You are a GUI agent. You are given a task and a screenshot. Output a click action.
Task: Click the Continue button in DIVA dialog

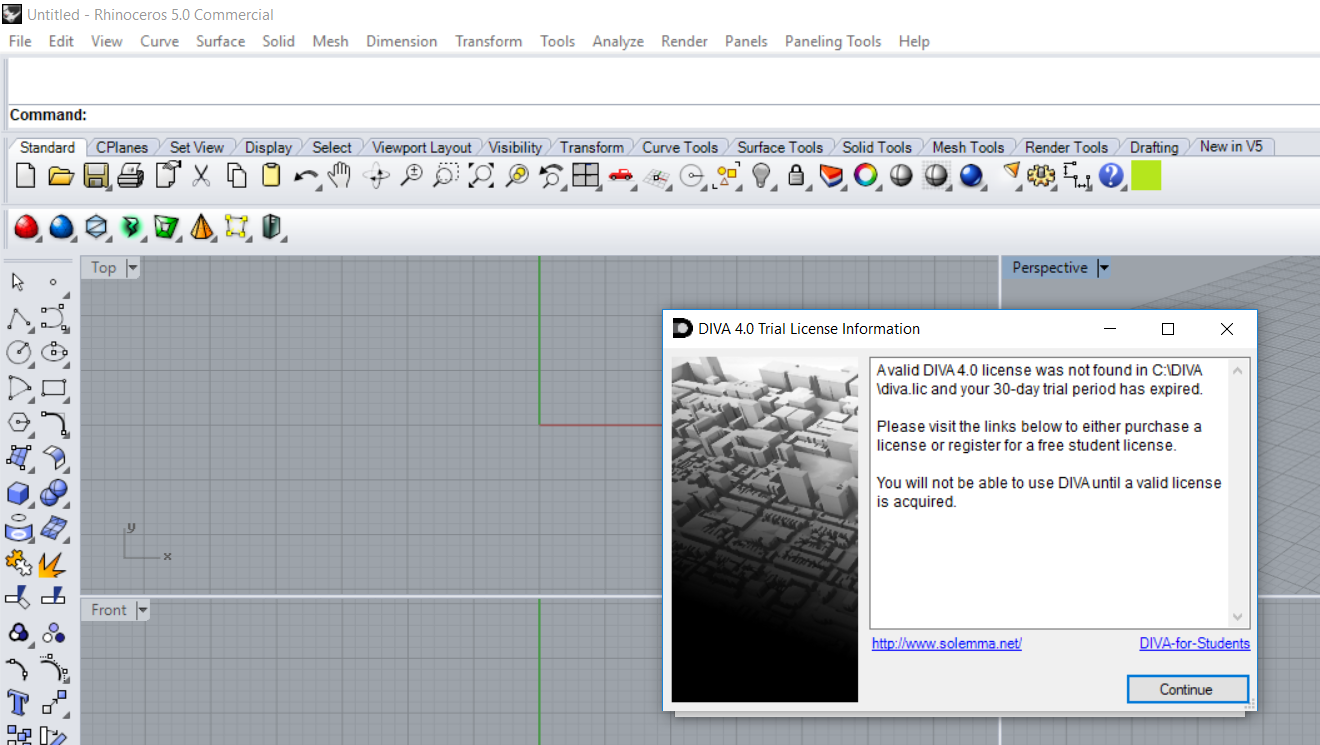click(1187, 689)
